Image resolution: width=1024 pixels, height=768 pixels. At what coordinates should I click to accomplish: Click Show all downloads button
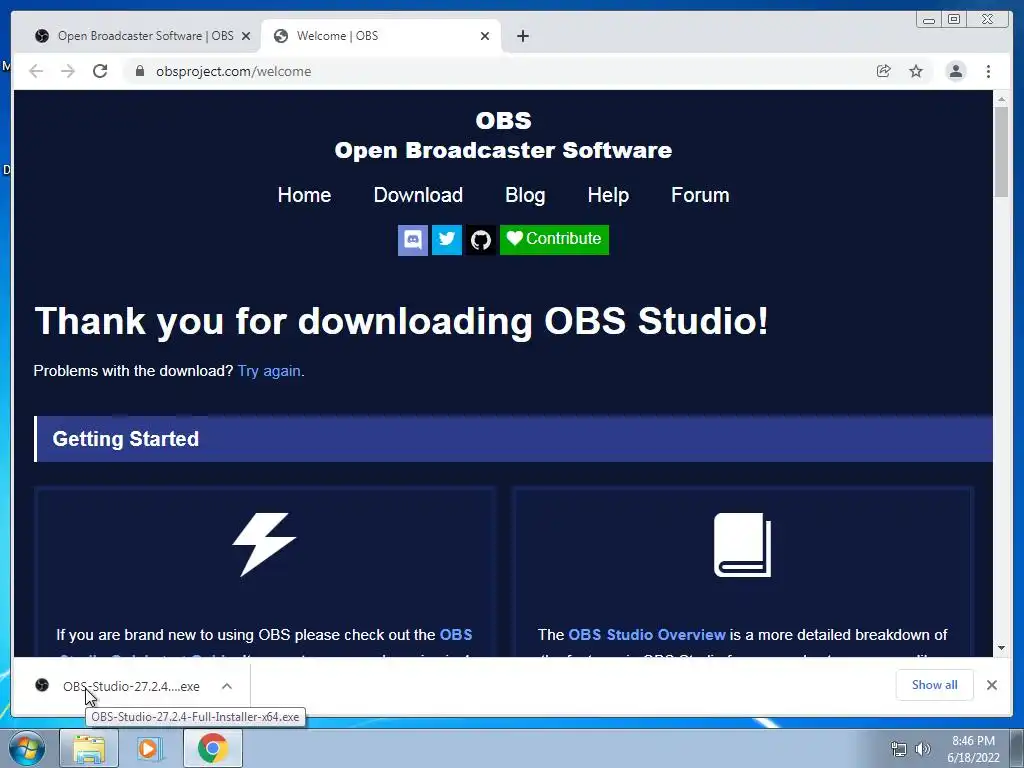[935, 685]
